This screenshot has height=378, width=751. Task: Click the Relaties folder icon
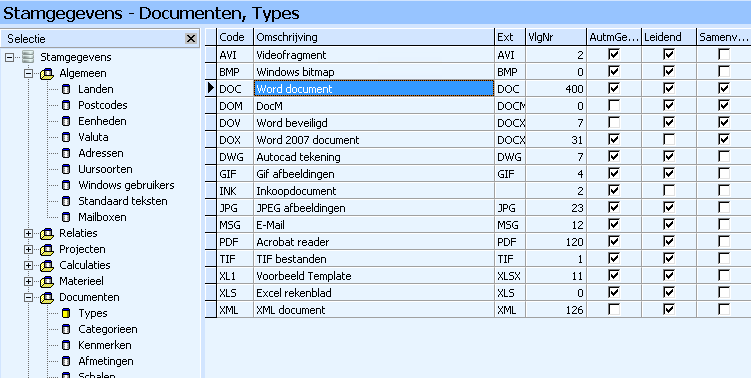(47, 234)
